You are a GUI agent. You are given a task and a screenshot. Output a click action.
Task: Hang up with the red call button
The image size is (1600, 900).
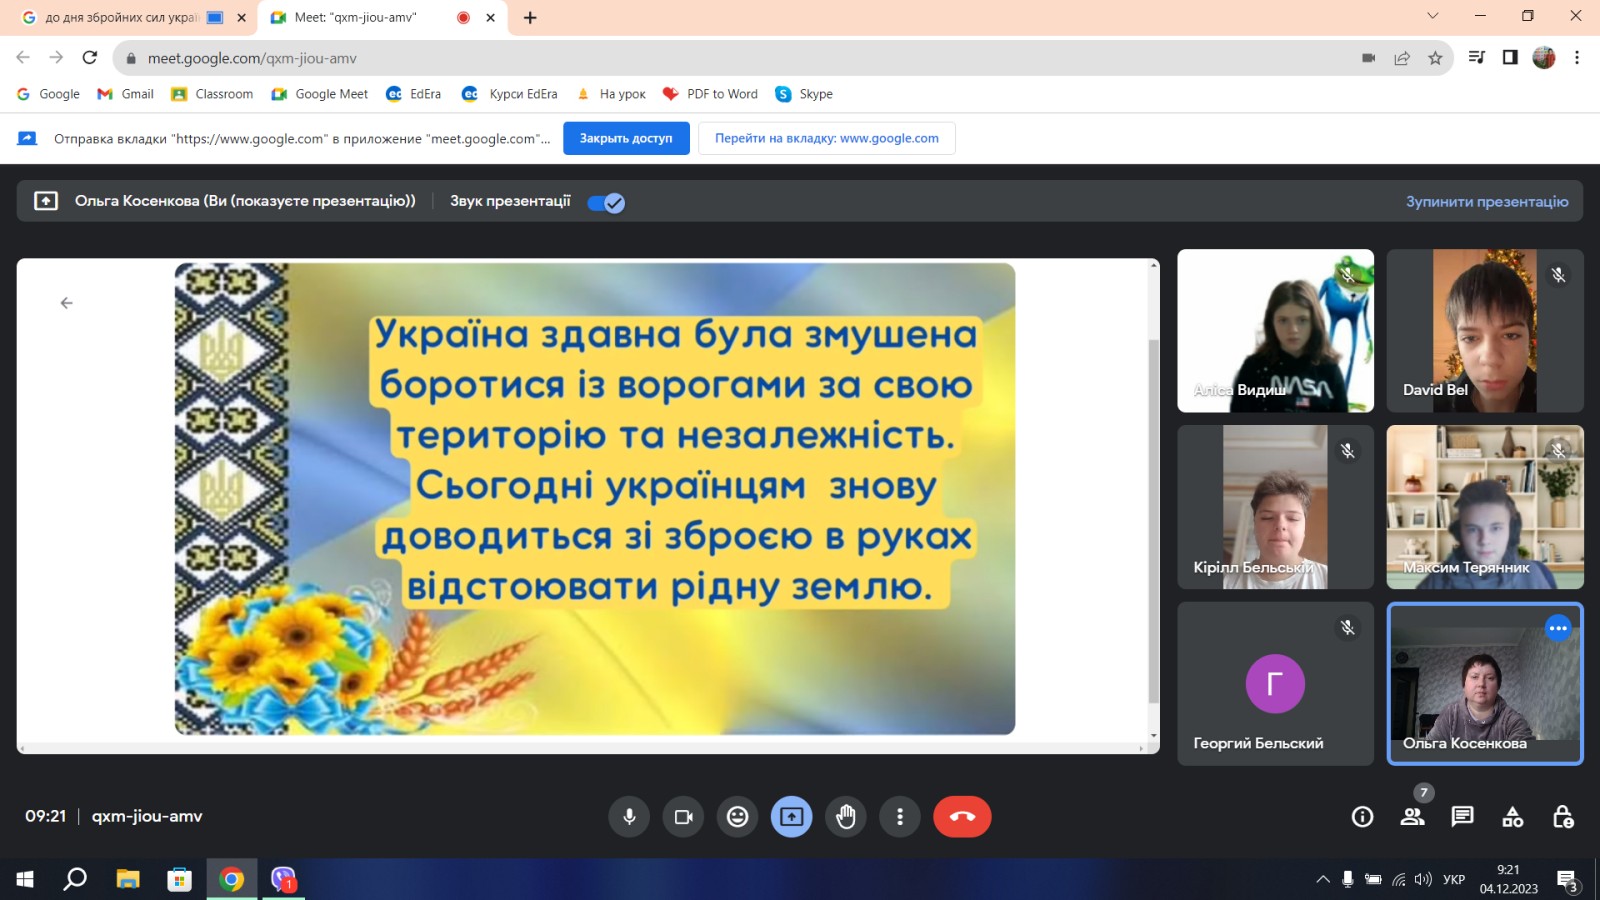click(962, 817)
